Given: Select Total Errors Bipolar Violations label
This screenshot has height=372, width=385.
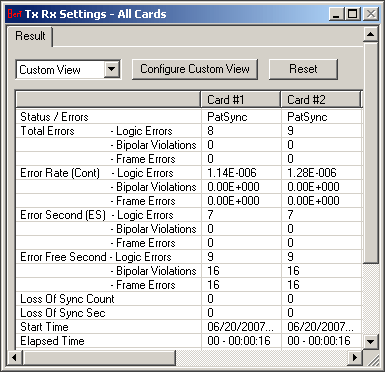Looking at the screenshot, I should pos(153,145).
